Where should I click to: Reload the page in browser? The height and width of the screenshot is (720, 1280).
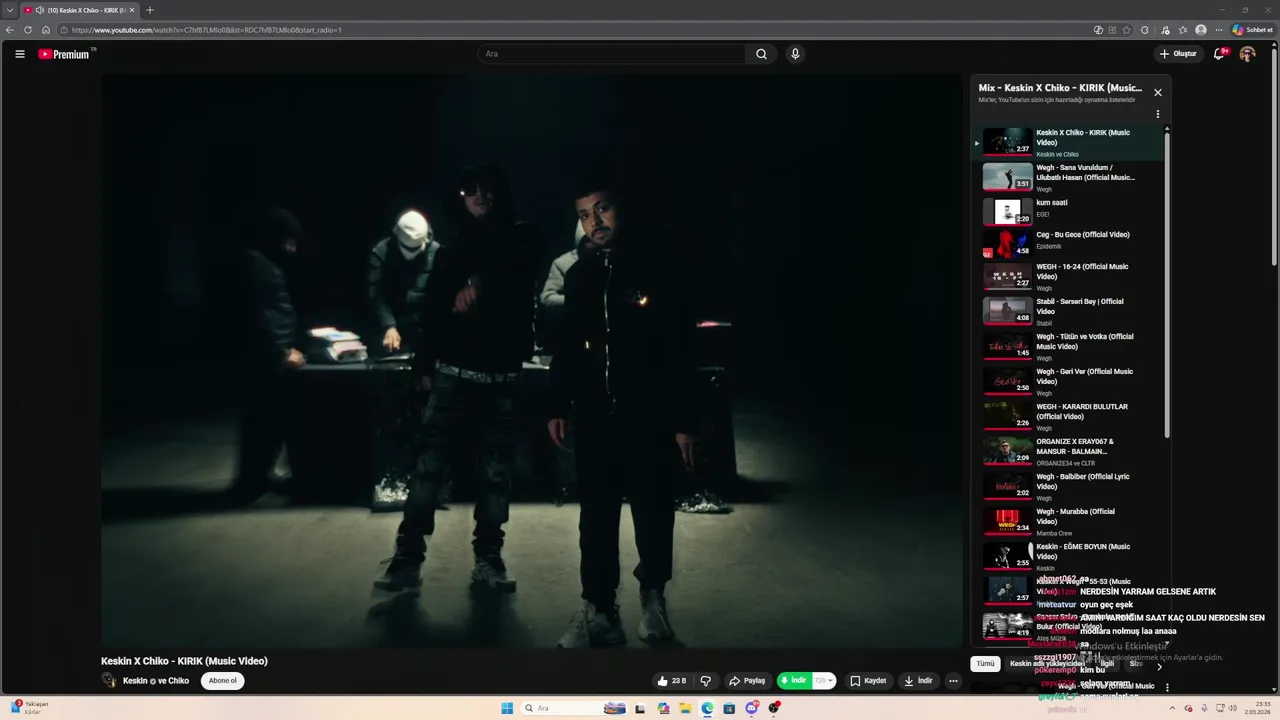(28, 30)
